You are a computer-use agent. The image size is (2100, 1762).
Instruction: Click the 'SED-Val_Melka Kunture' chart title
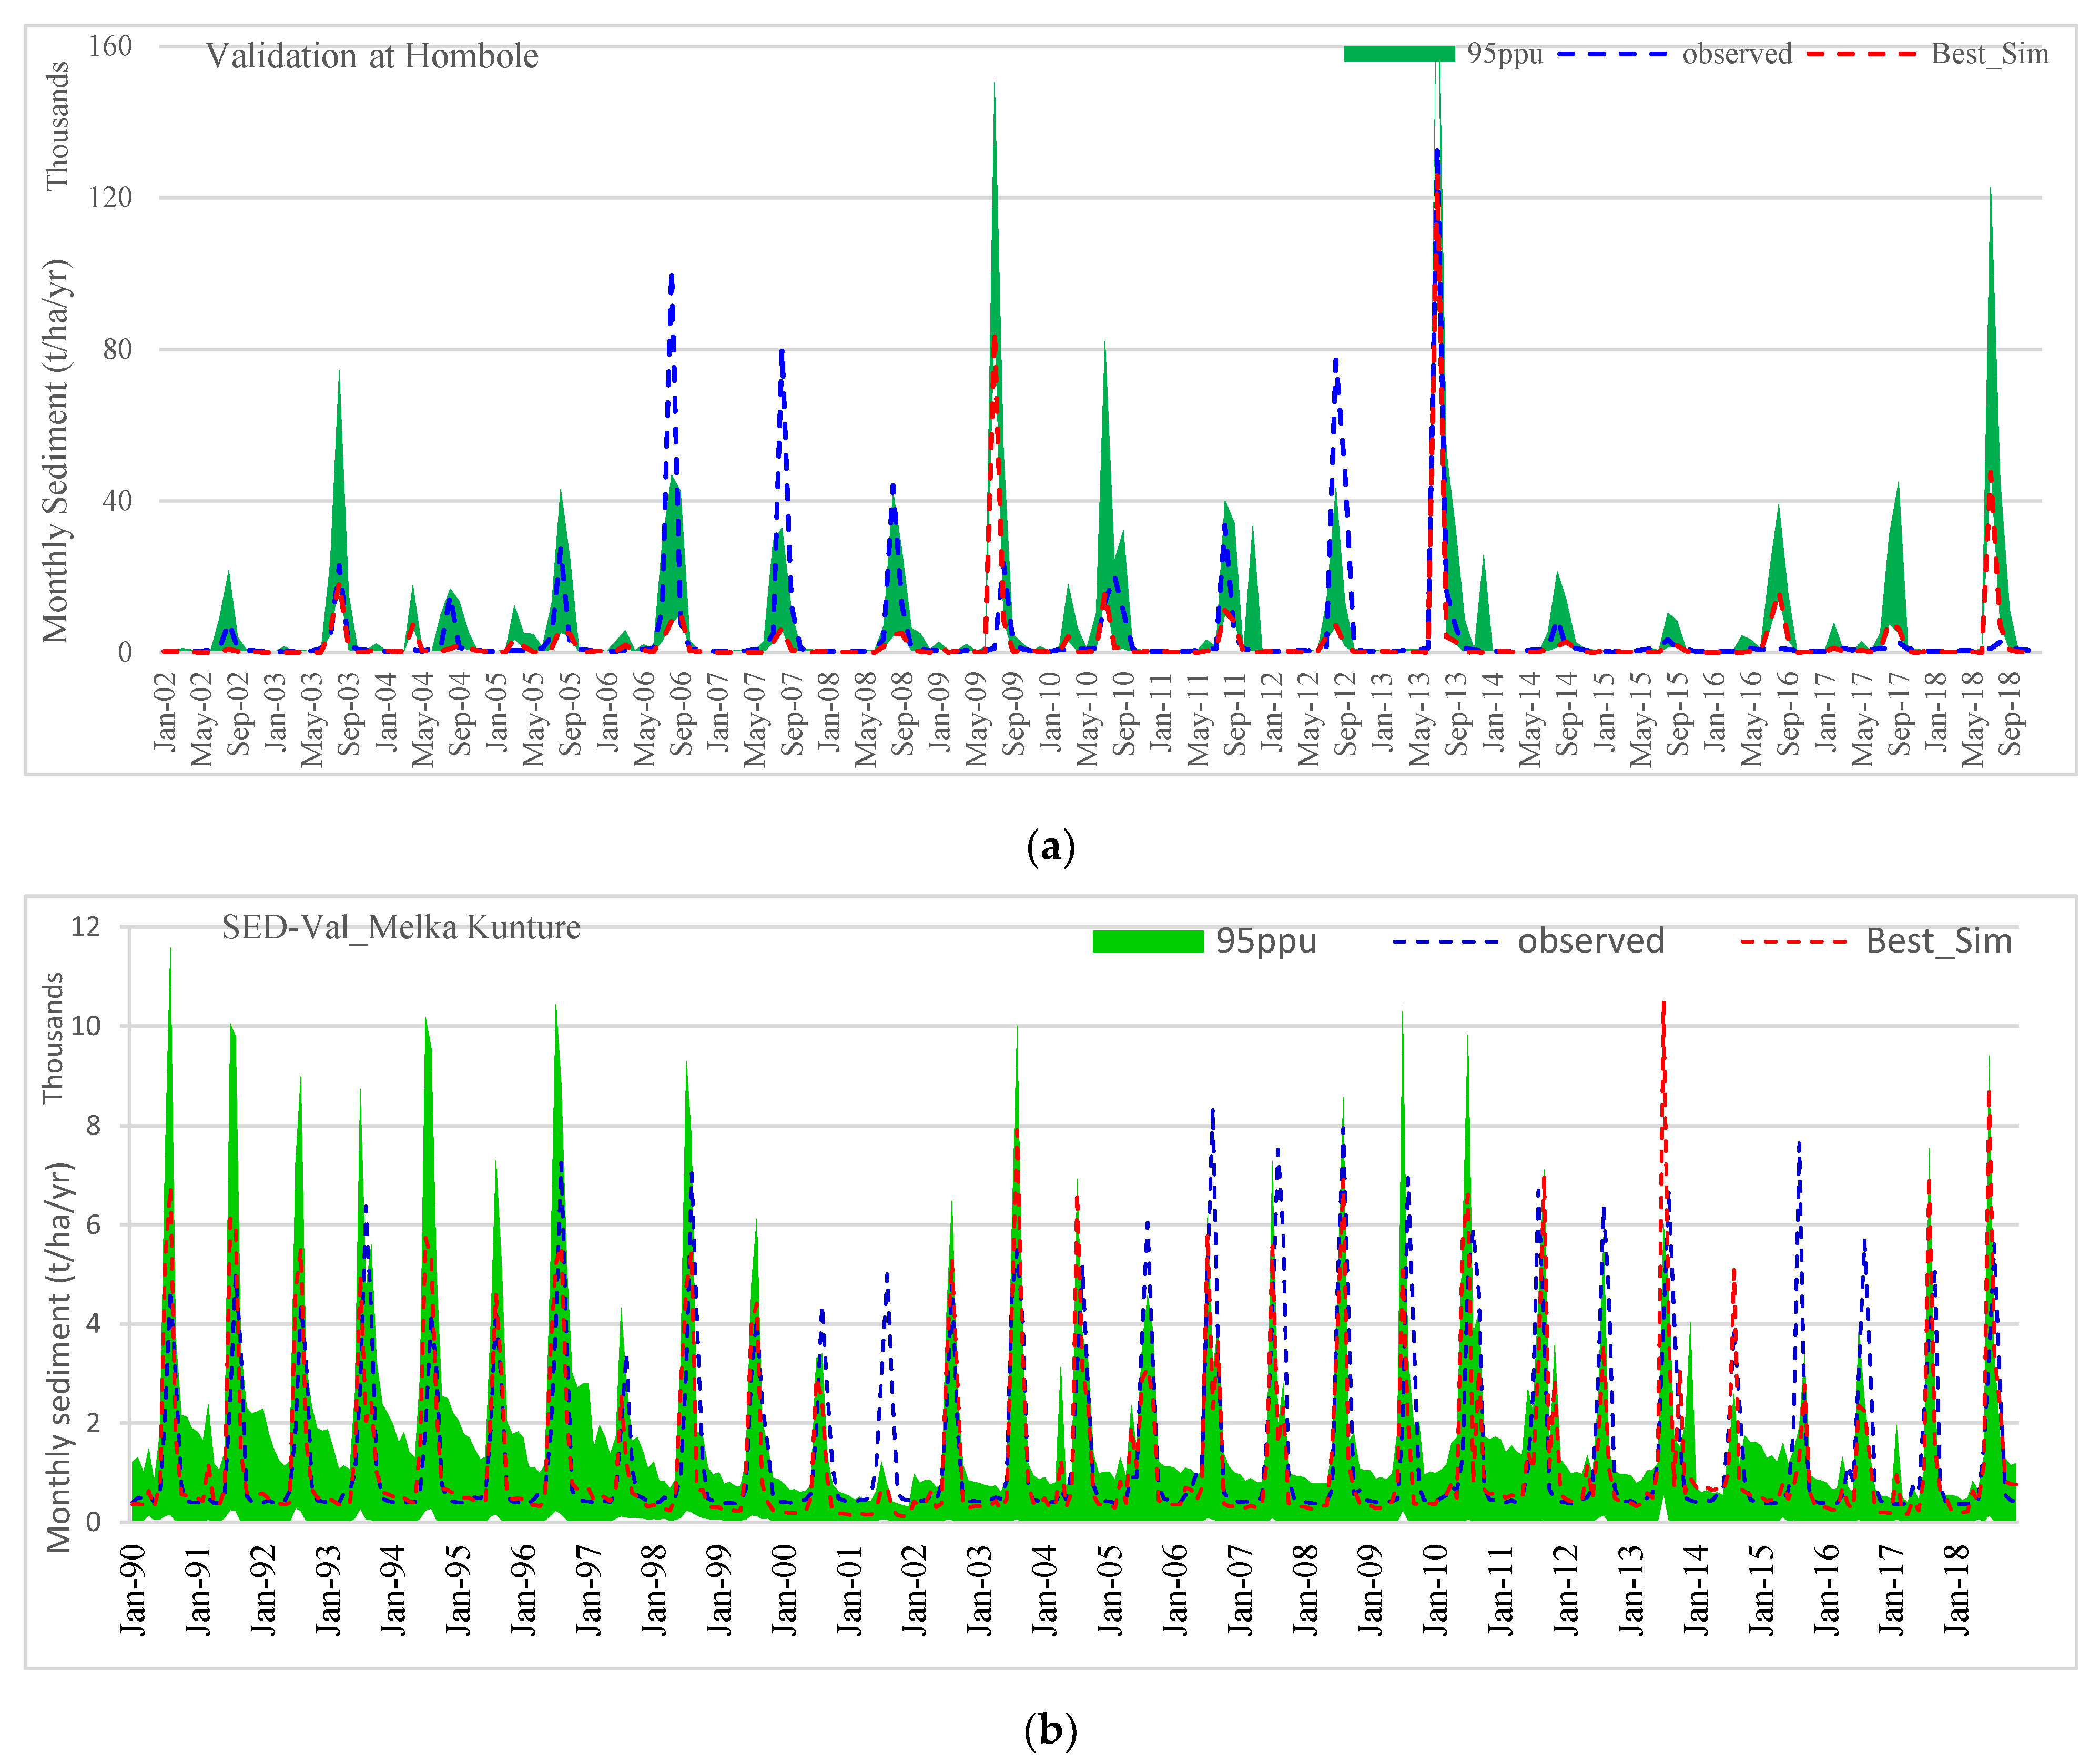pyautogui.click(x=401, y=928)
